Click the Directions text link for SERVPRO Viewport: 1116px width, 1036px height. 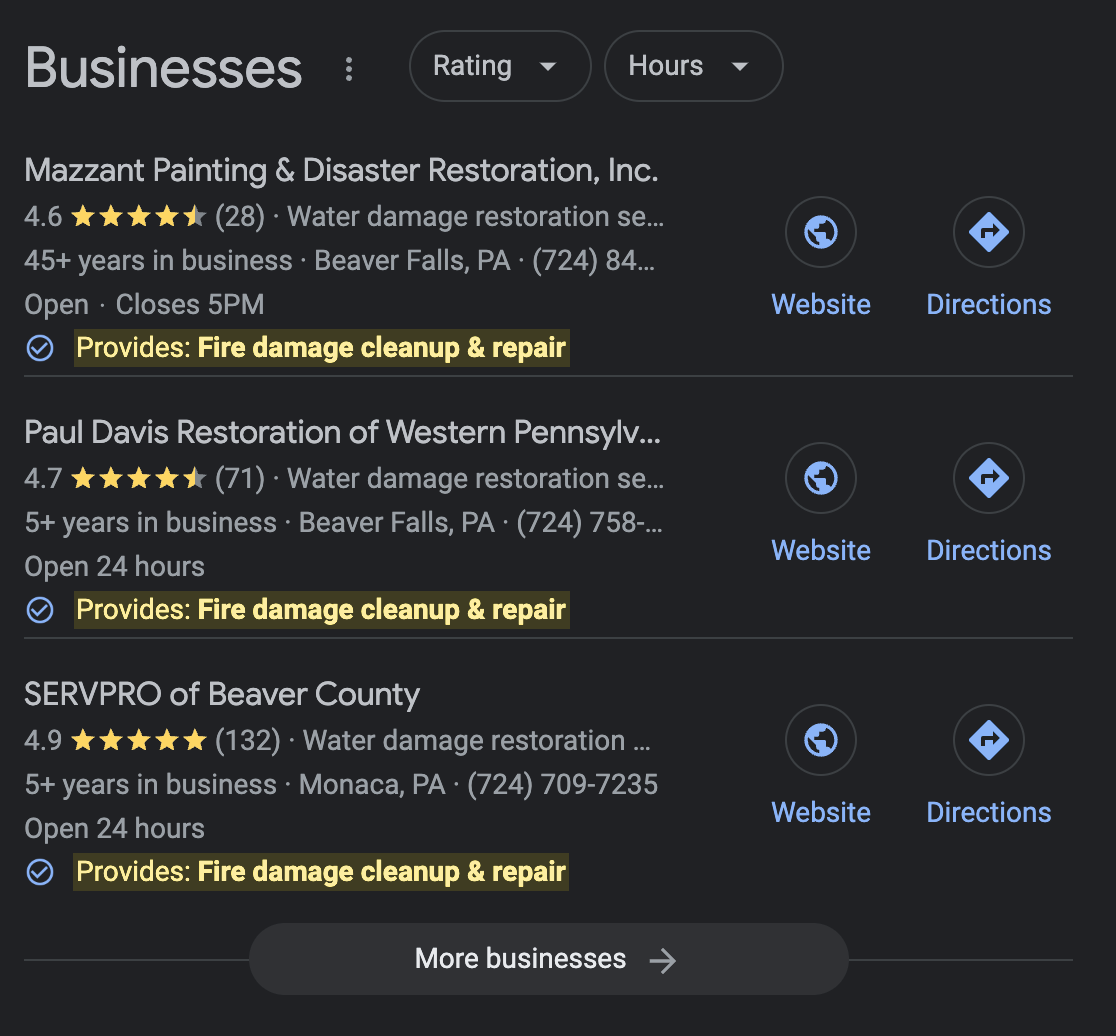click(988, 812)
